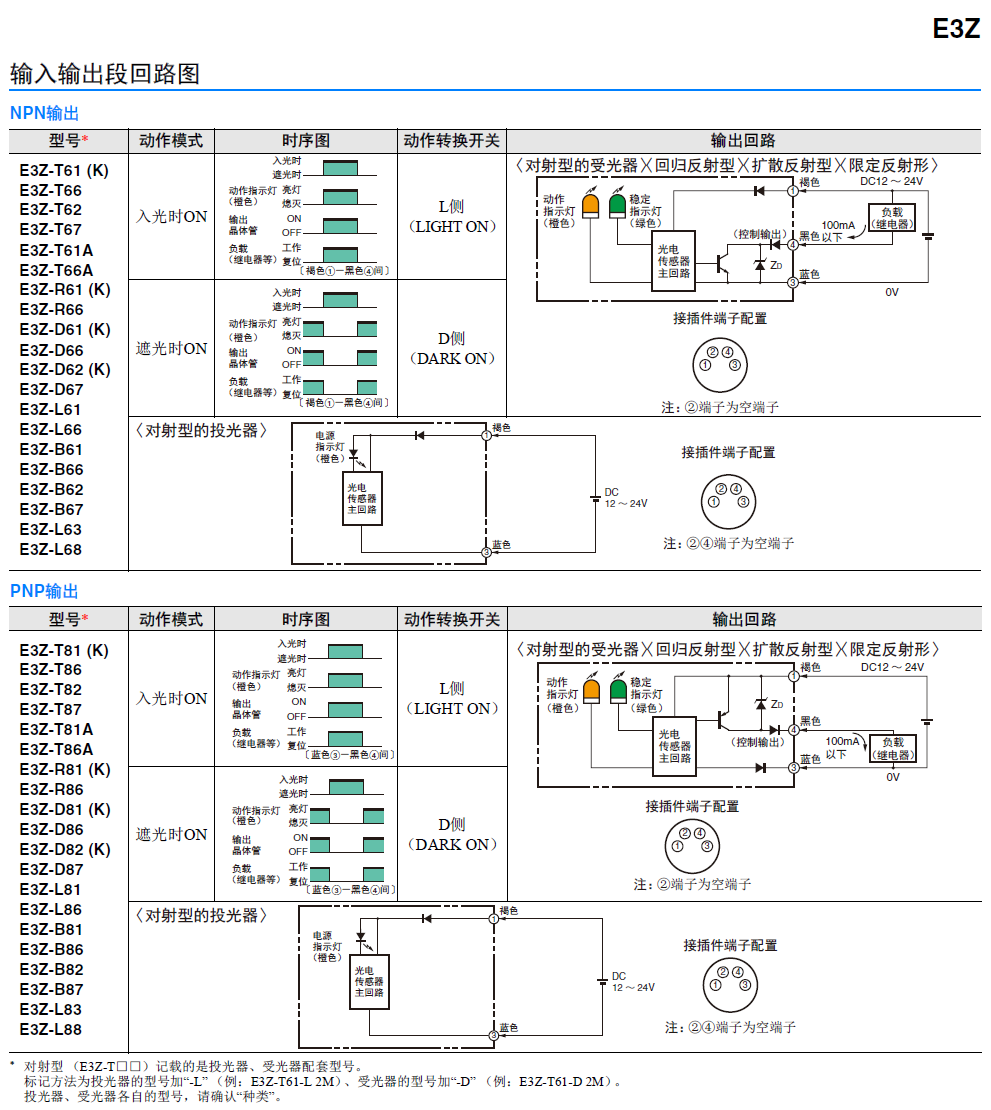Click the 光电传感器主回路 box in the NPN emitter circuit
This screenshot has height=1110, width=991.
point(362,498)
